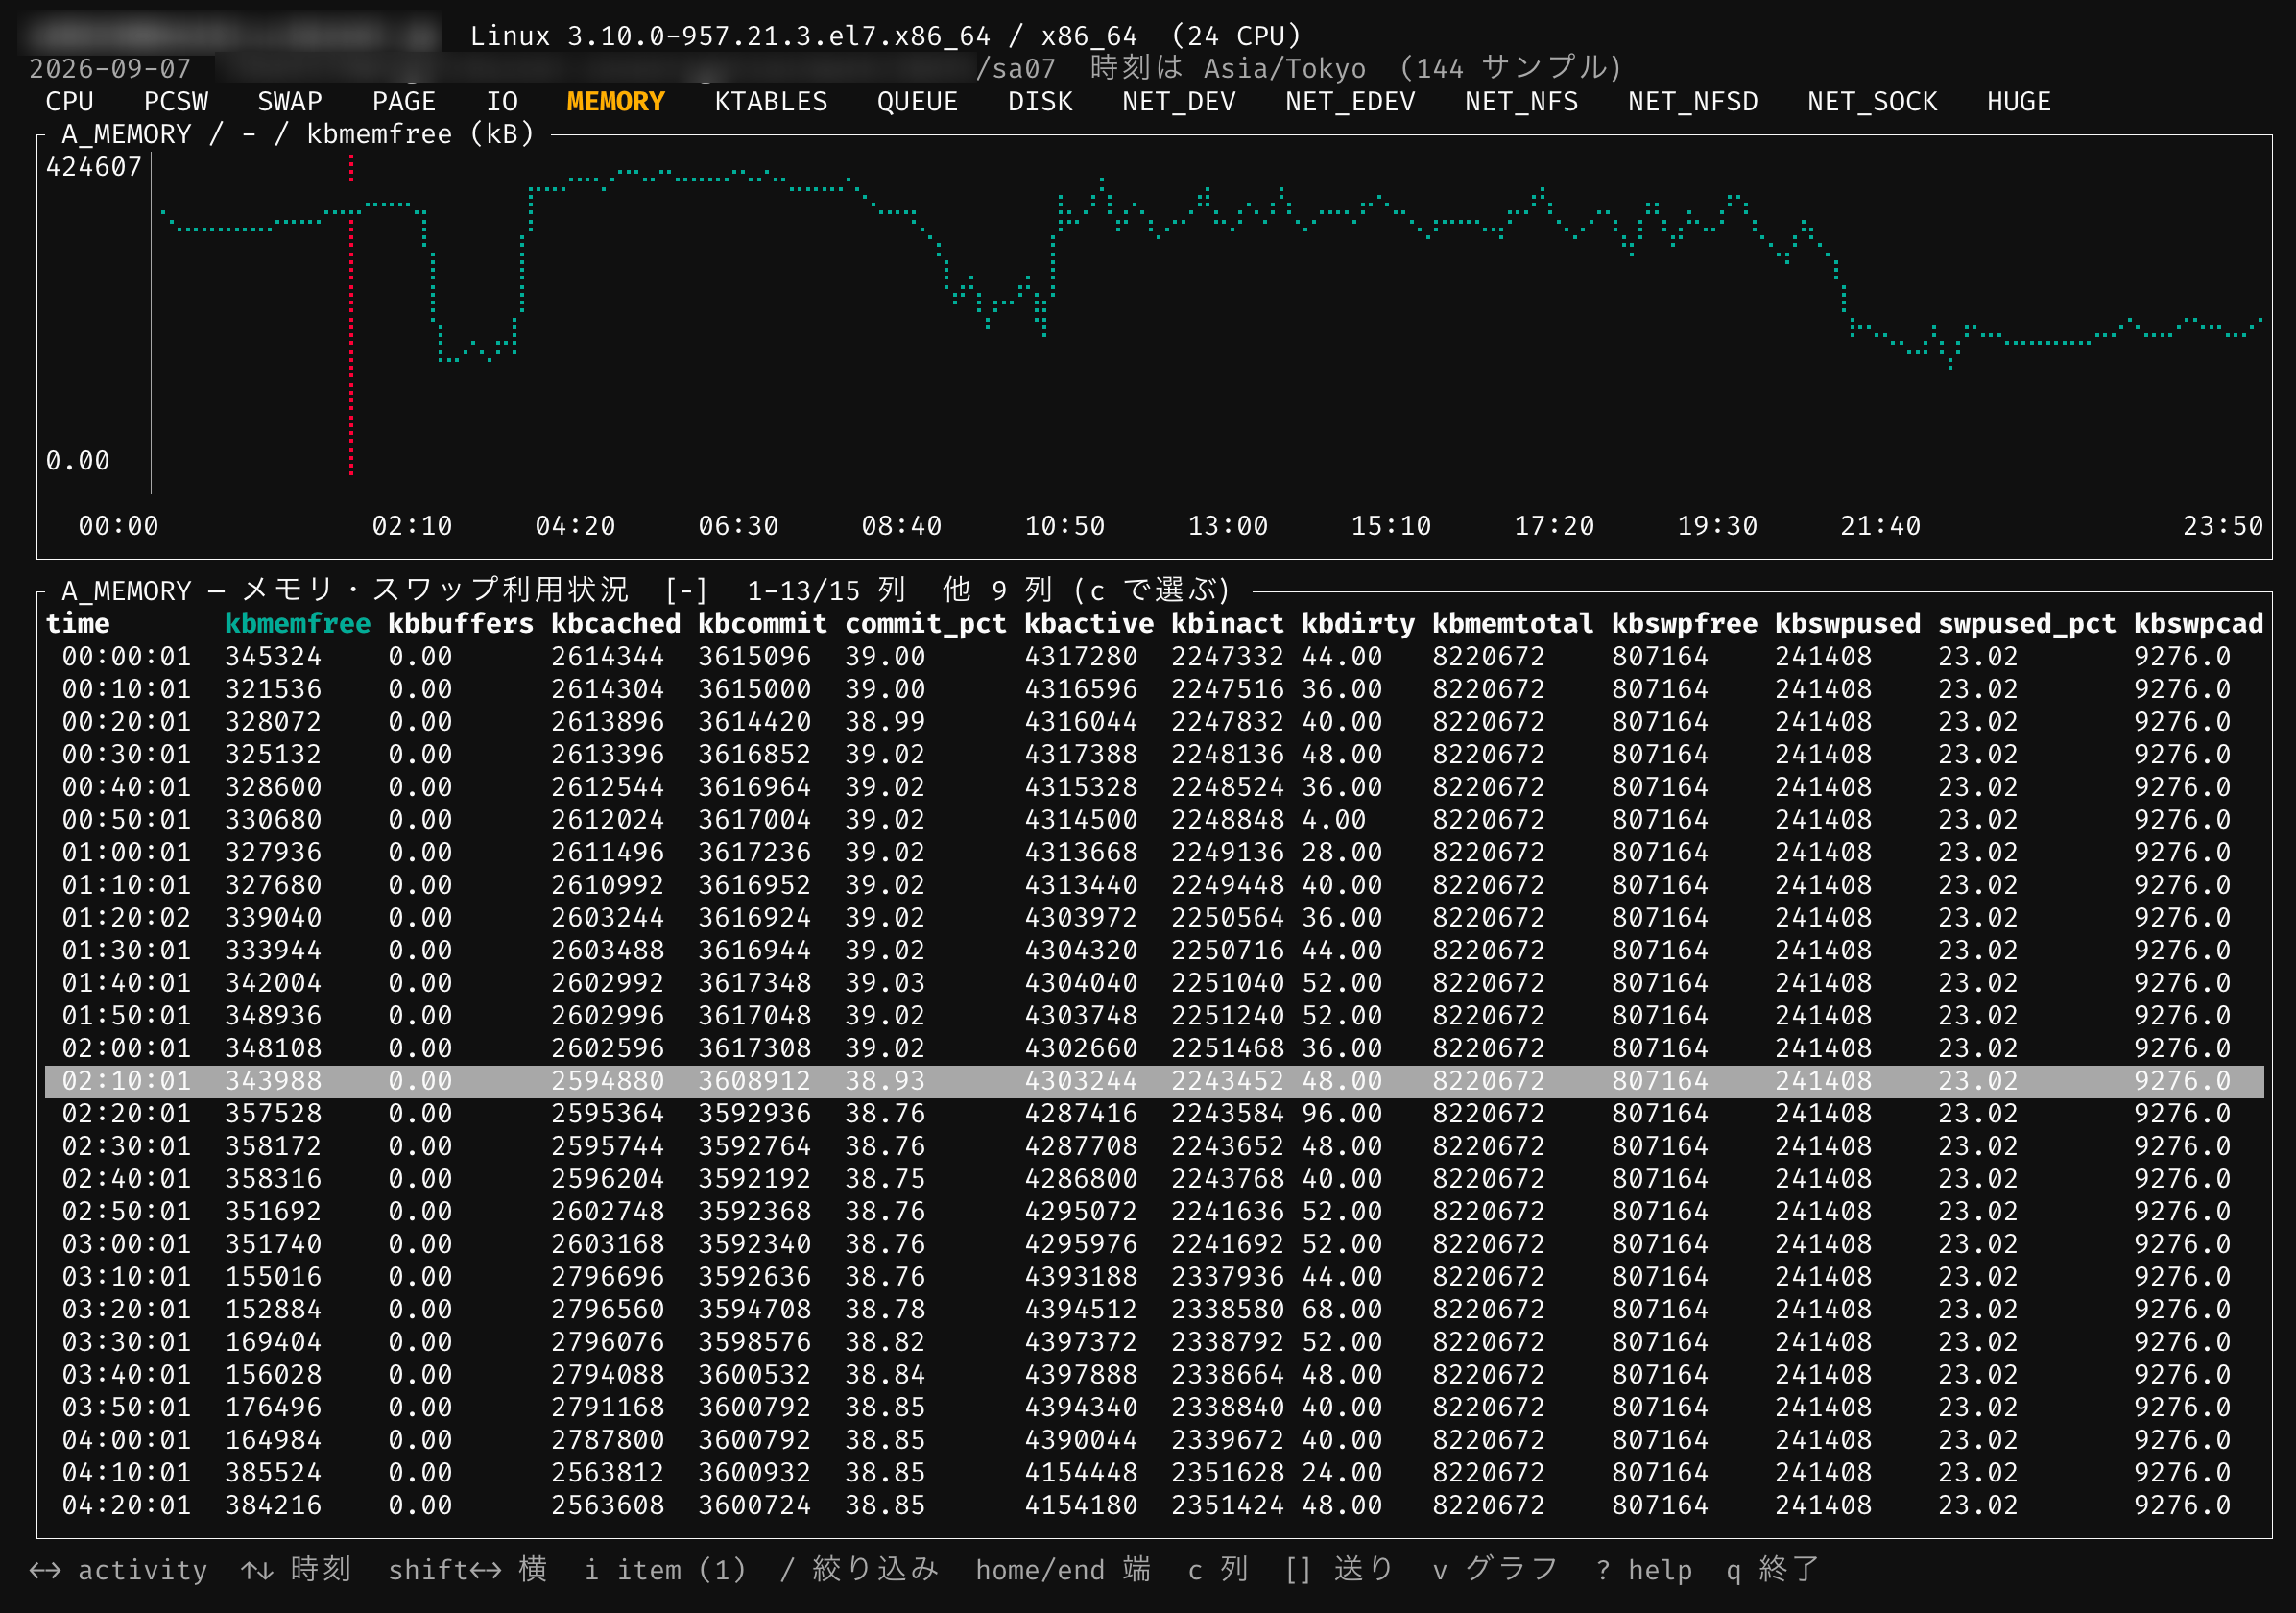Click the 'q 終了' quit hint
The height and width of the screenshot is (1613, 2296).
(1773, 1570)
